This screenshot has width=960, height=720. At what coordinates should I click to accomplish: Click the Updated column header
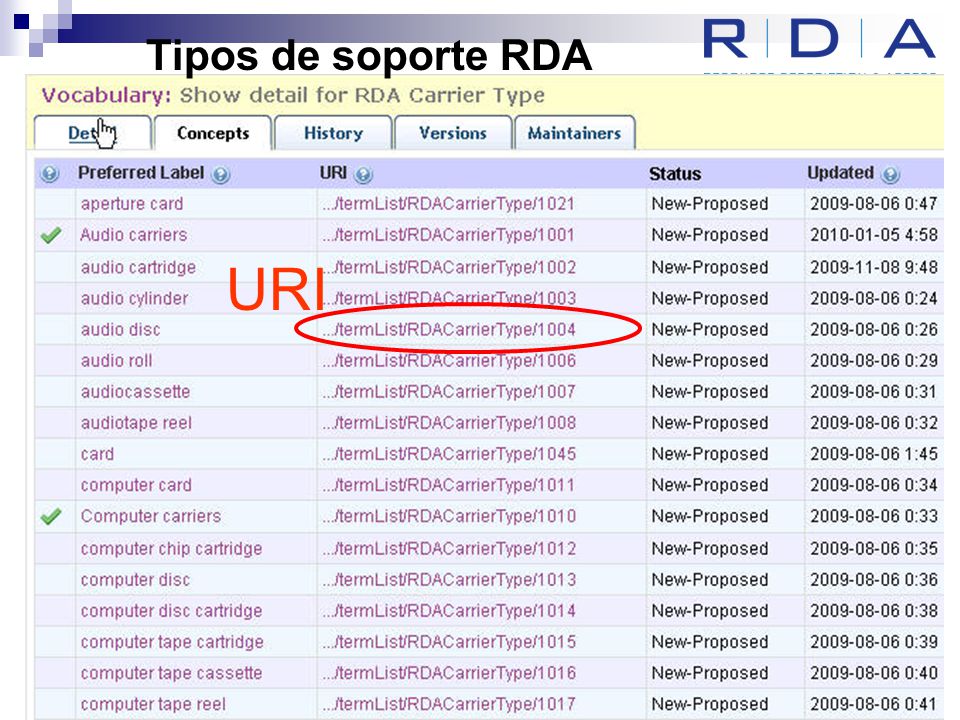[x=841, y=173]
